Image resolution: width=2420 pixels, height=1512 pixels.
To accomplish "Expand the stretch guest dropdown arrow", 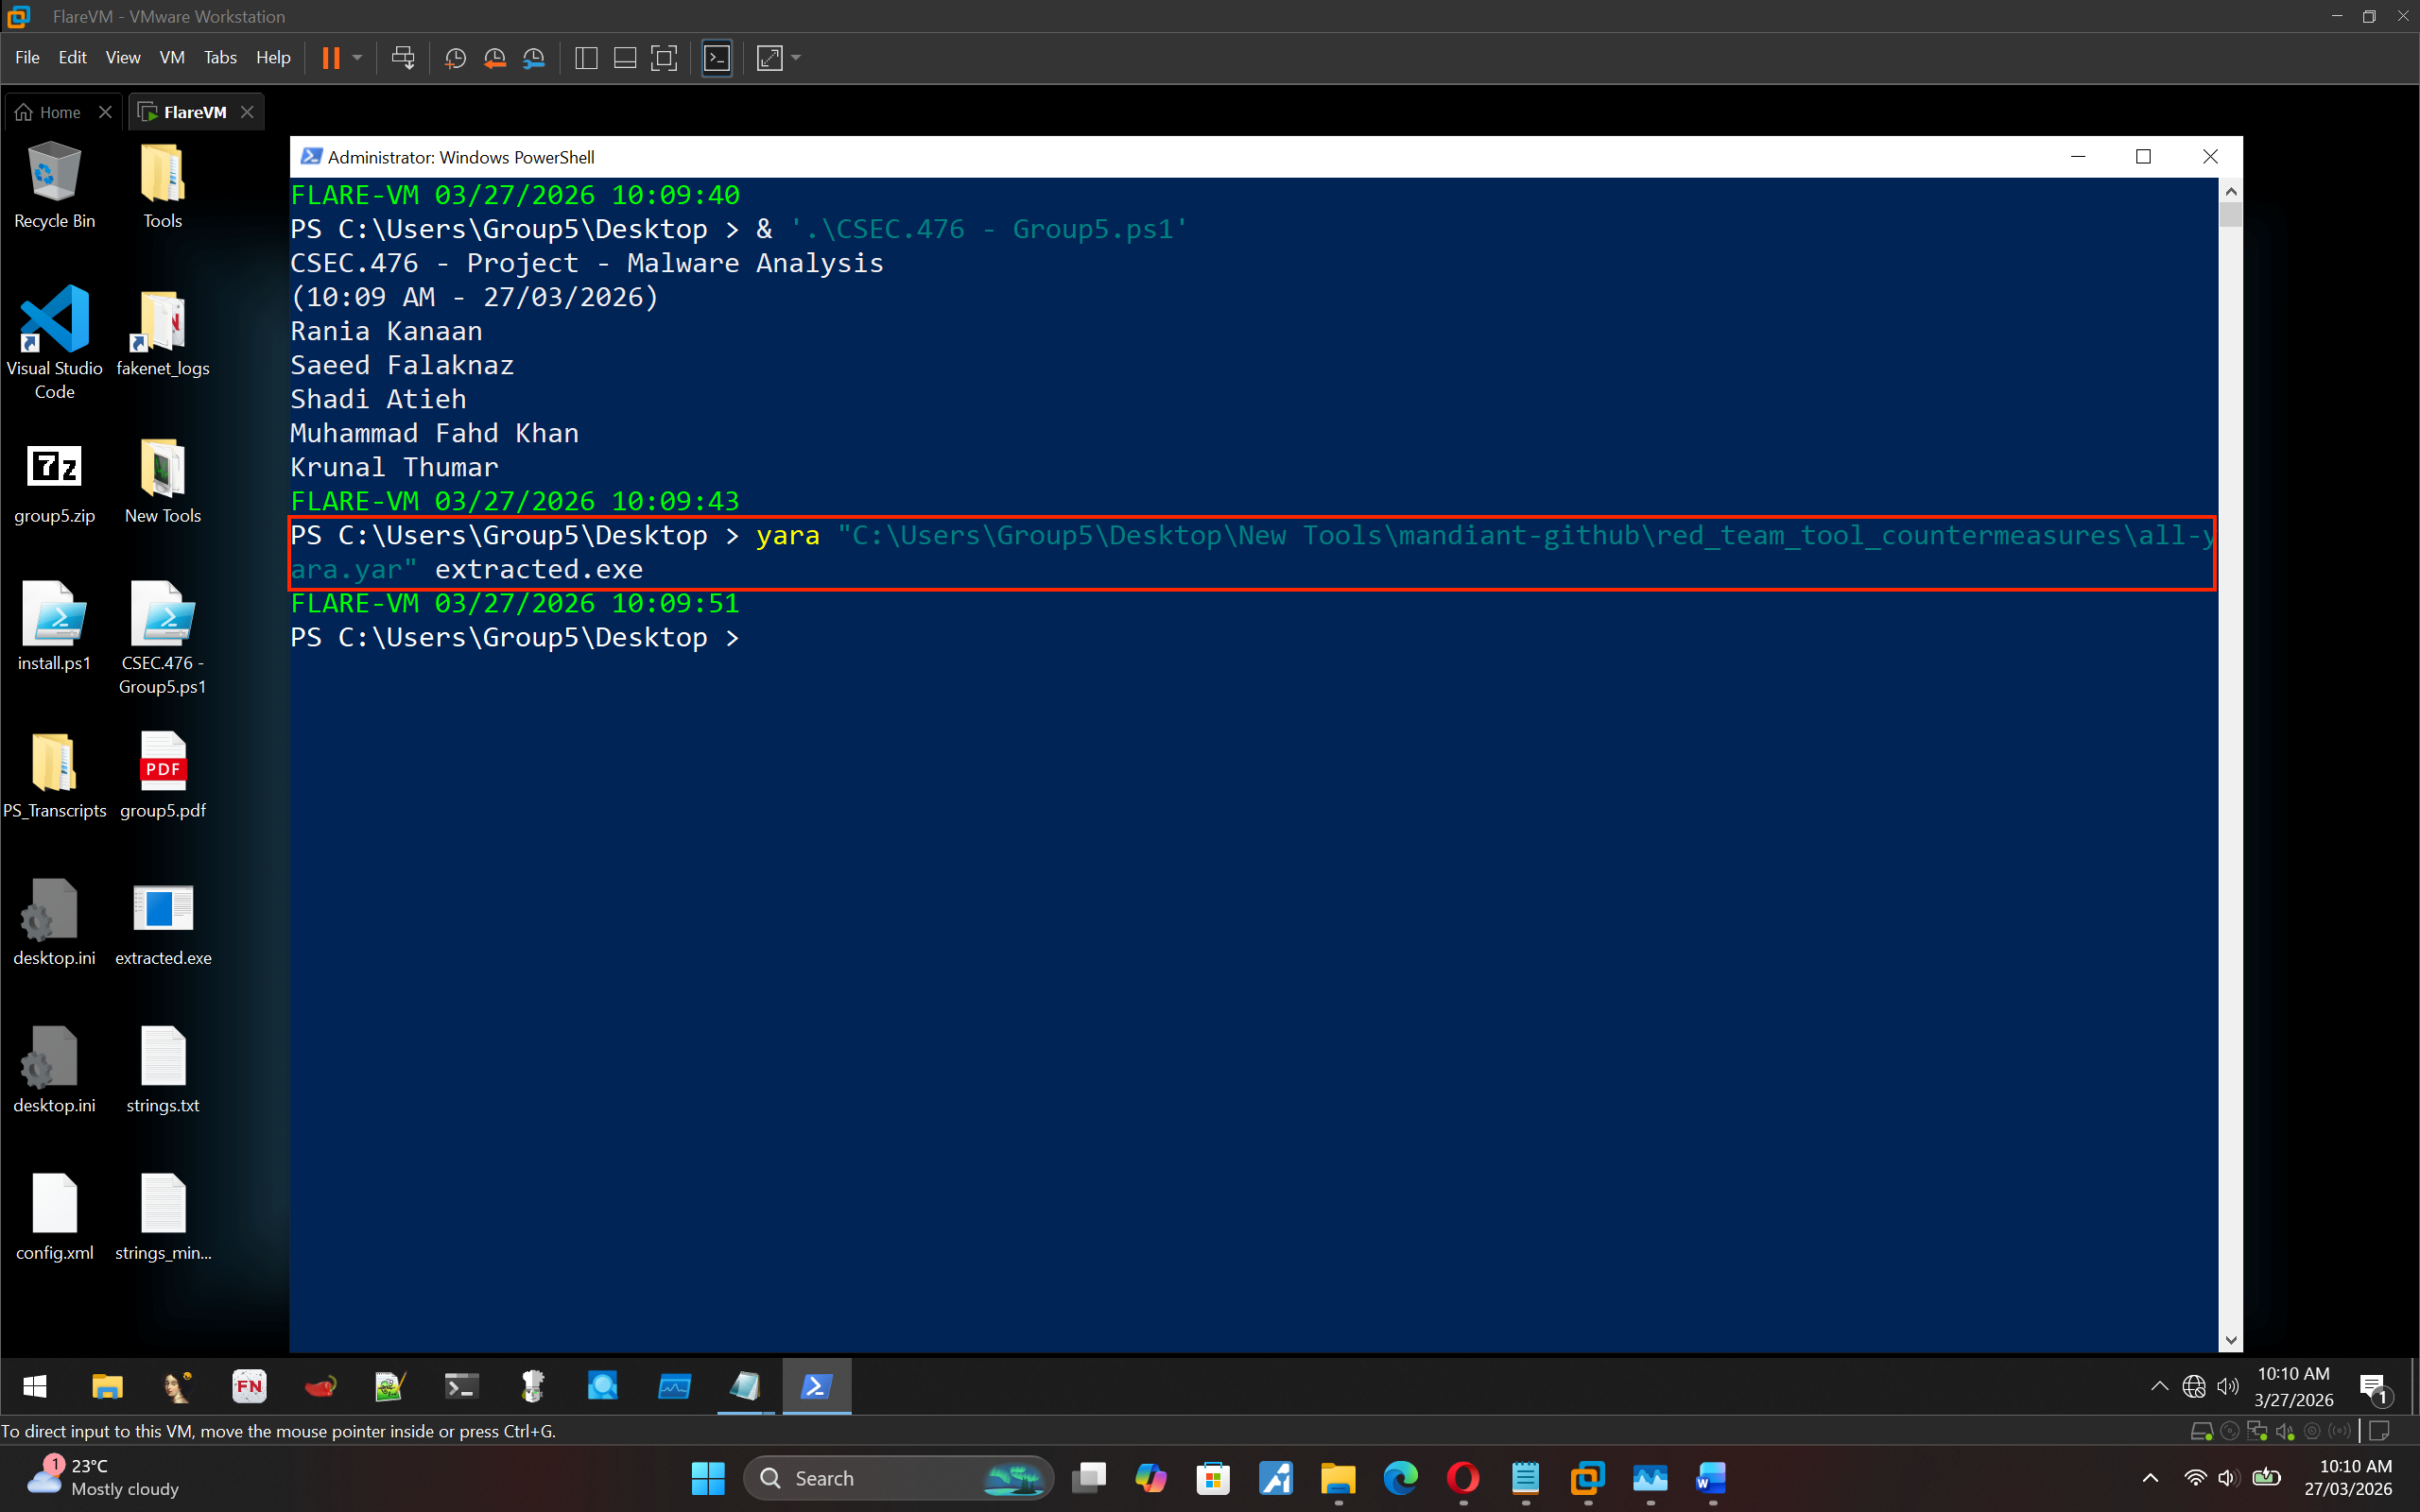I will point(796,58).
